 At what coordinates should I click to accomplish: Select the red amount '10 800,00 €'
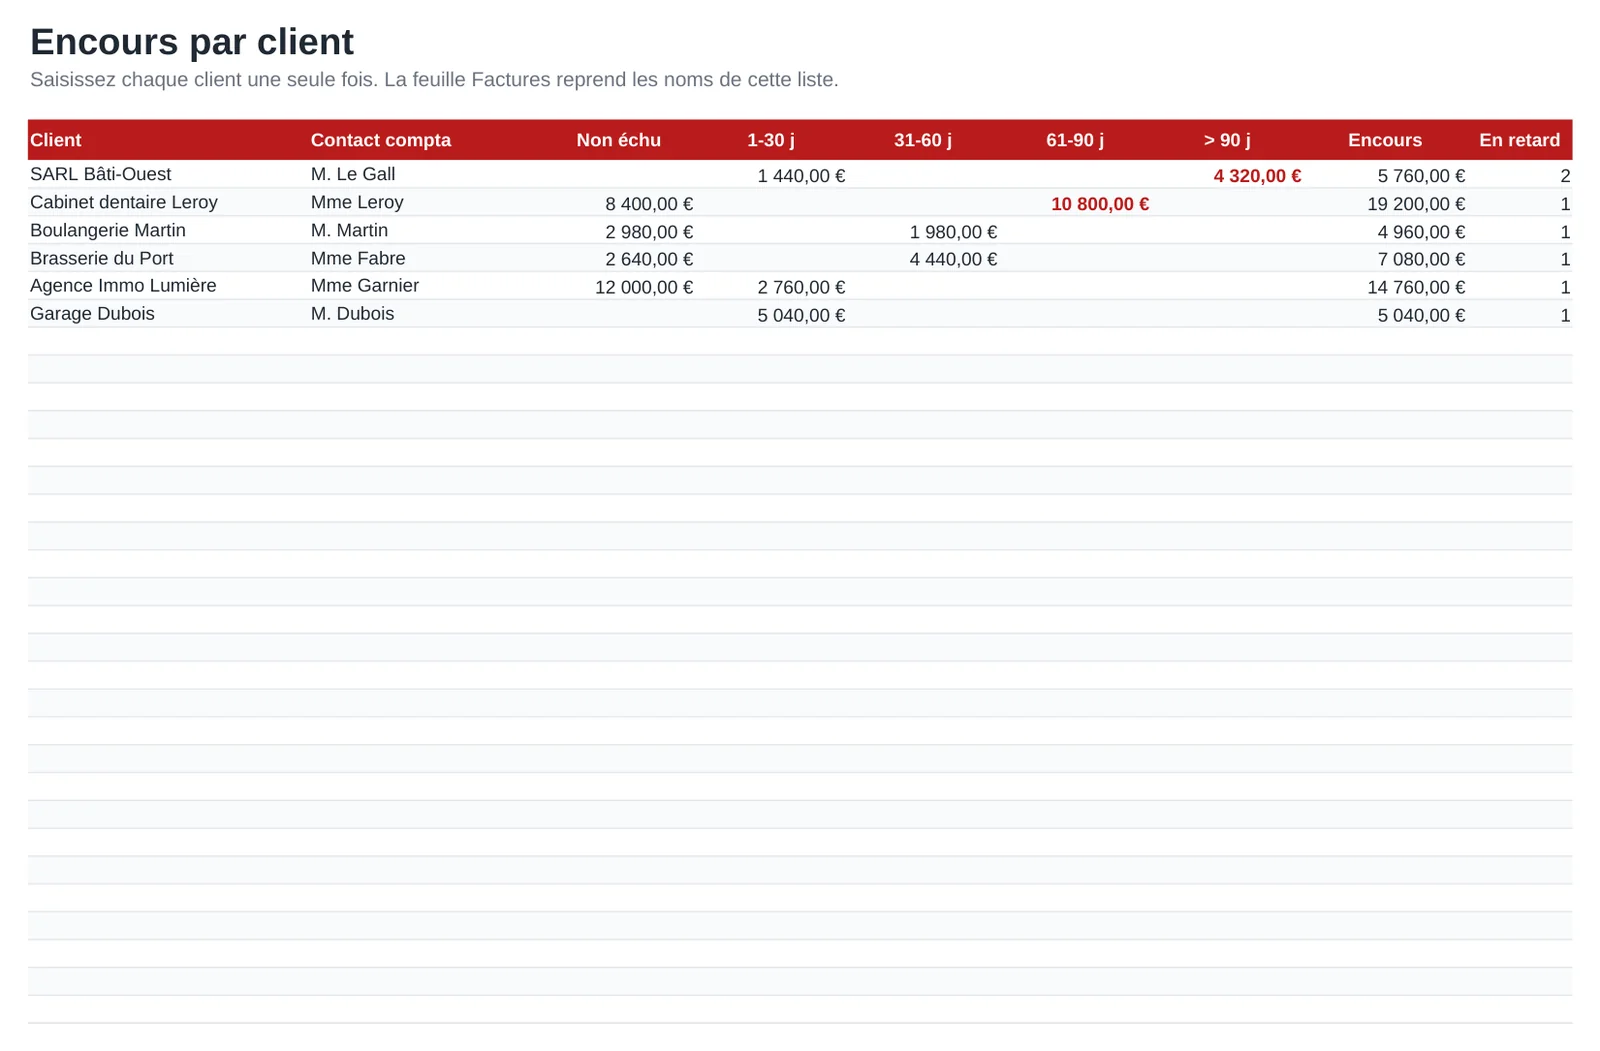(1100, 204)
